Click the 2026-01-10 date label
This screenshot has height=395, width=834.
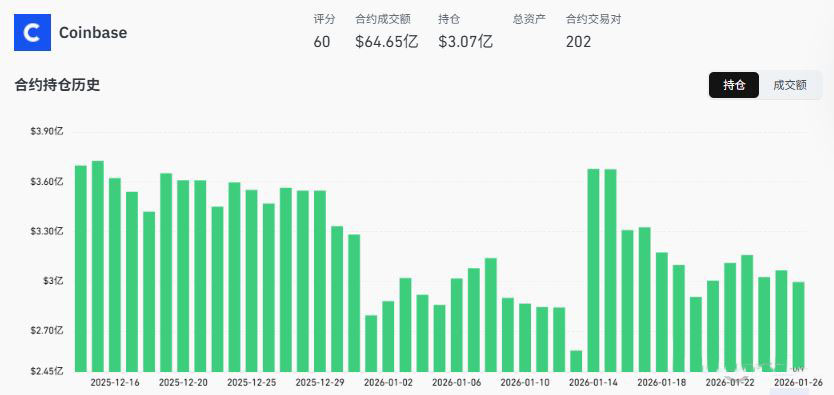[x=525, y=383]
